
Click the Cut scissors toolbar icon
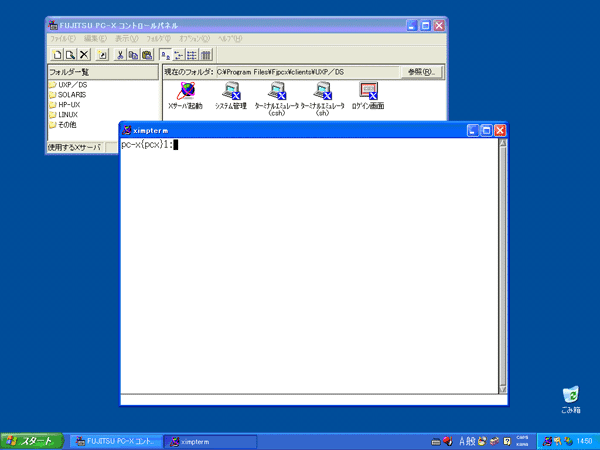(120, 55)
